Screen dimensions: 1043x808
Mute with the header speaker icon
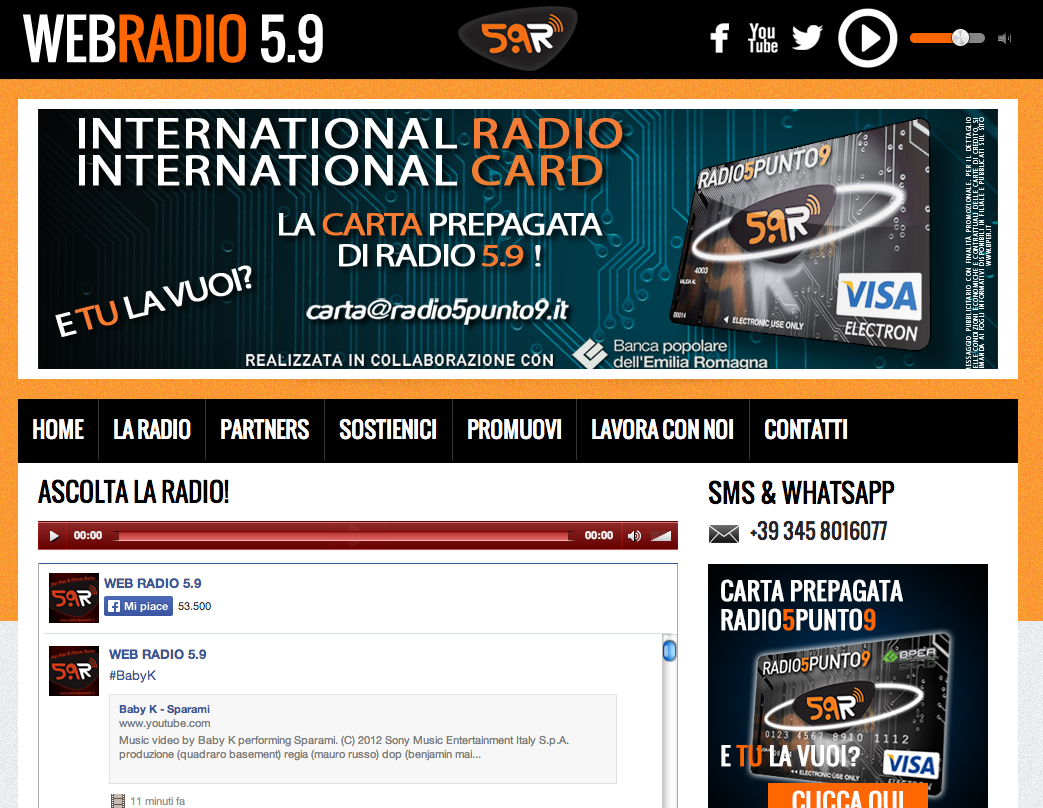[x=1004, y=39]
